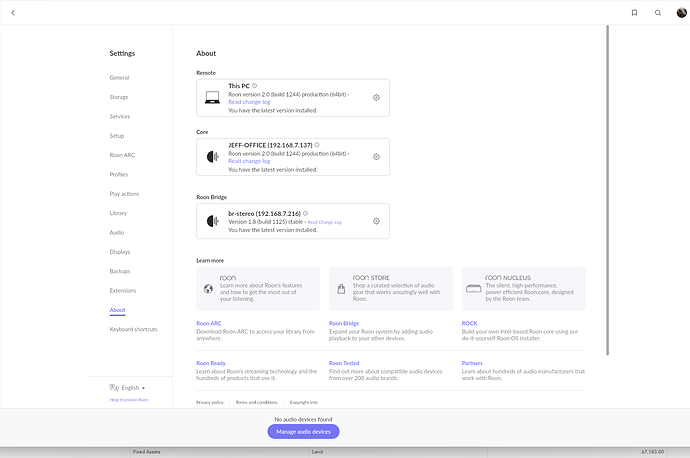Open gear settings for This PC
This screenshot has height=458, width=690.
pyautogui.click(x=376, y=98)
